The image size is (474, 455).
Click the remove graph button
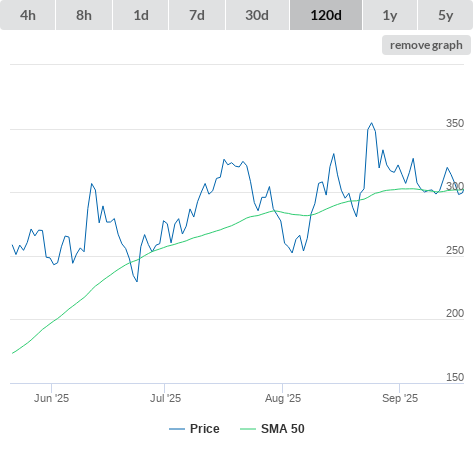(x=426, y=45)
